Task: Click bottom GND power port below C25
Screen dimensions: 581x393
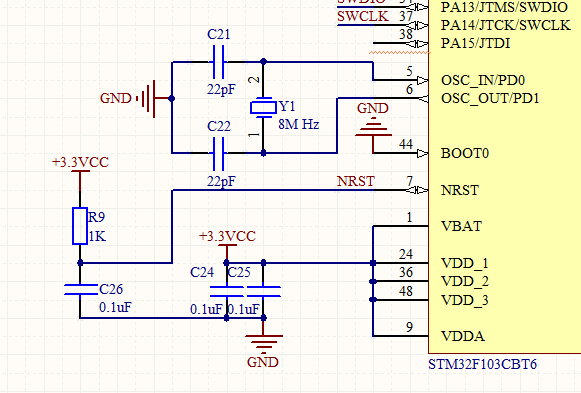Action: 263,343
